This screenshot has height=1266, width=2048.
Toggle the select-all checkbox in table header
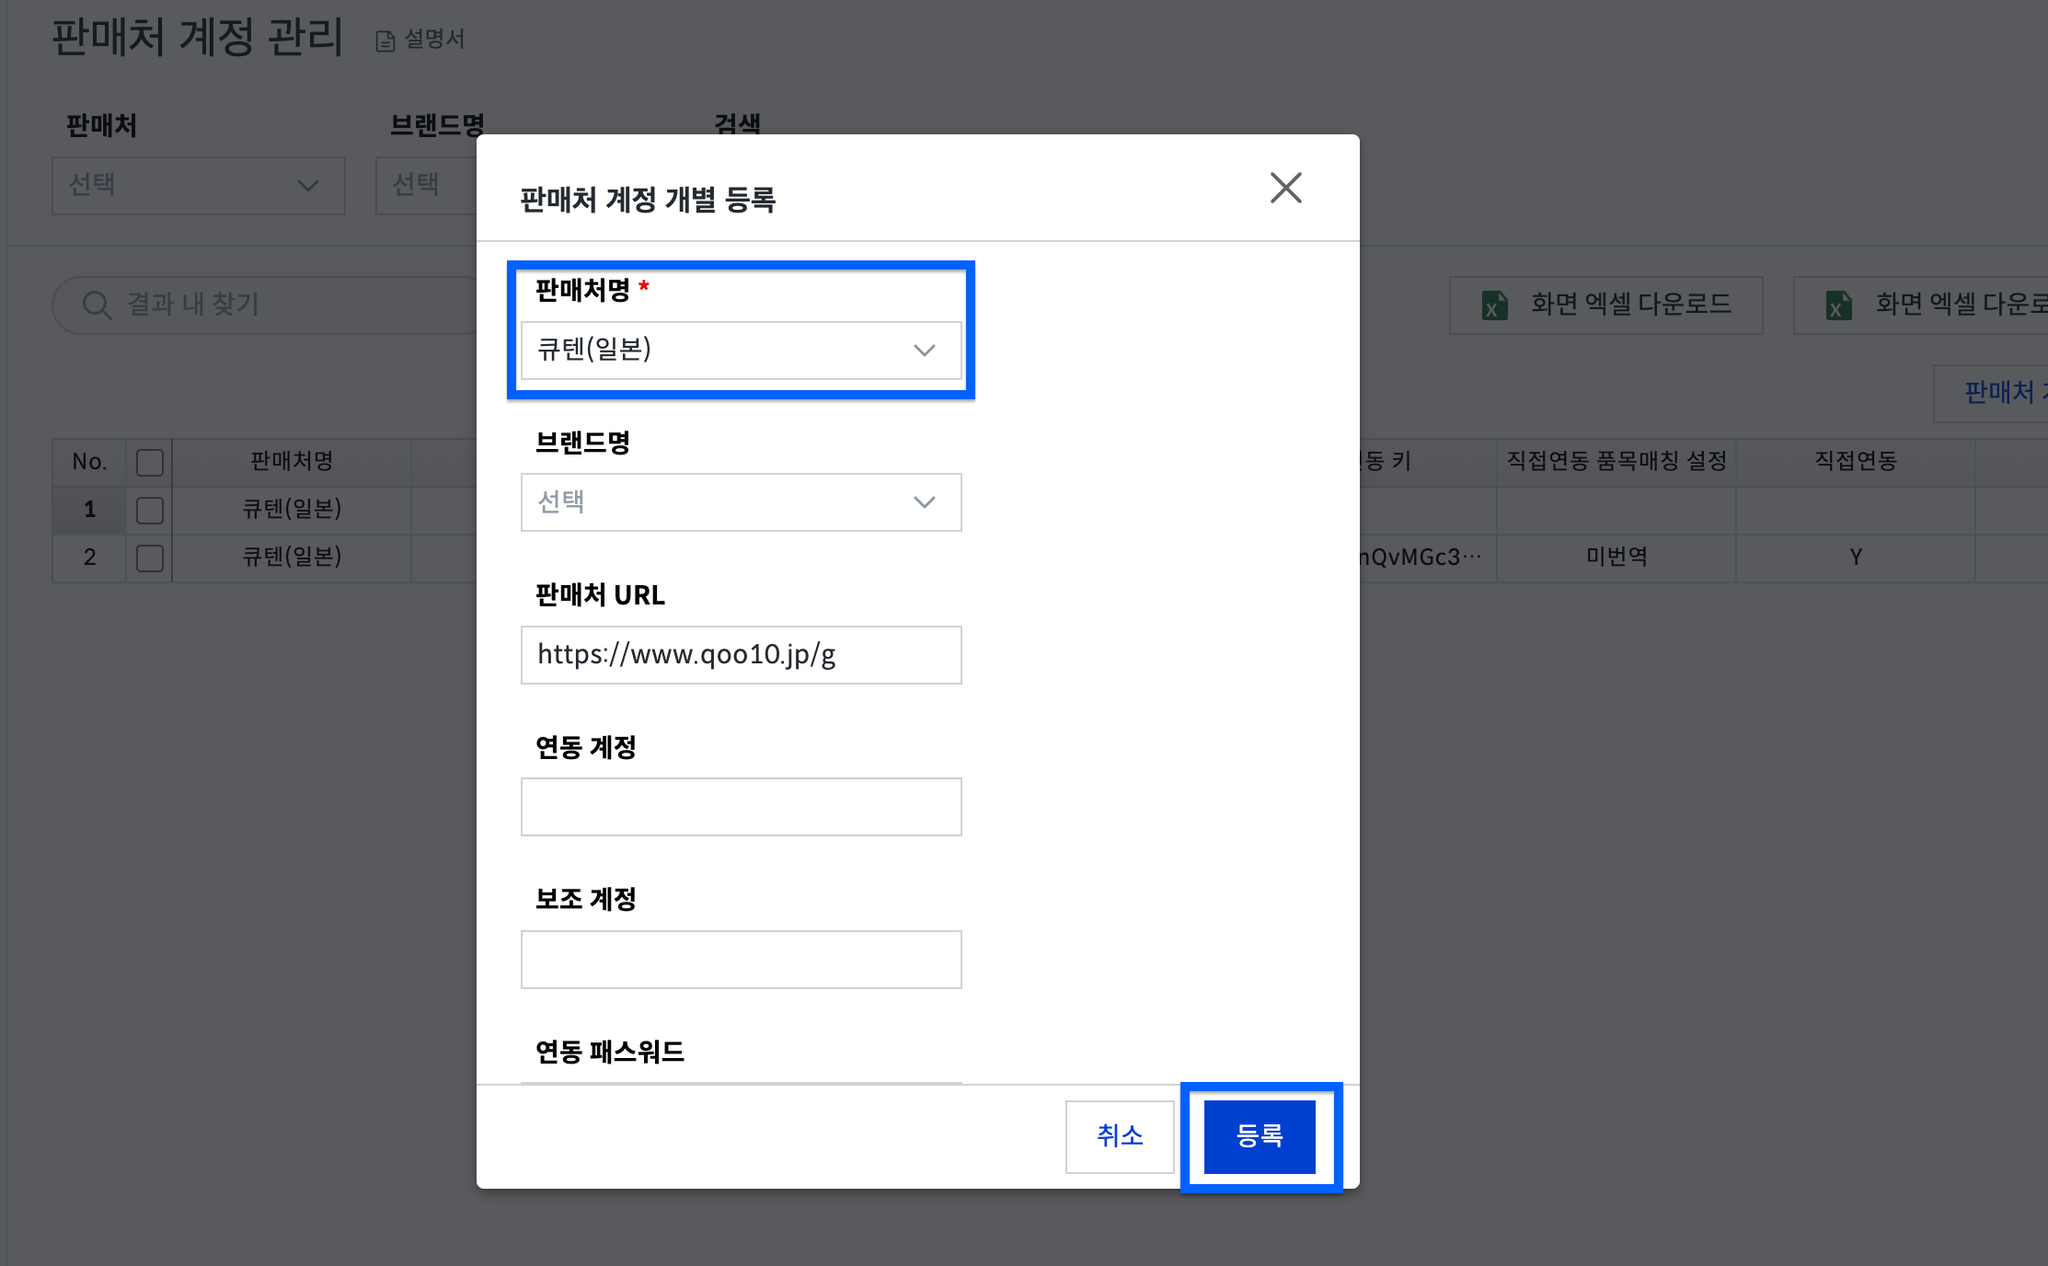[x=150, y=462]
